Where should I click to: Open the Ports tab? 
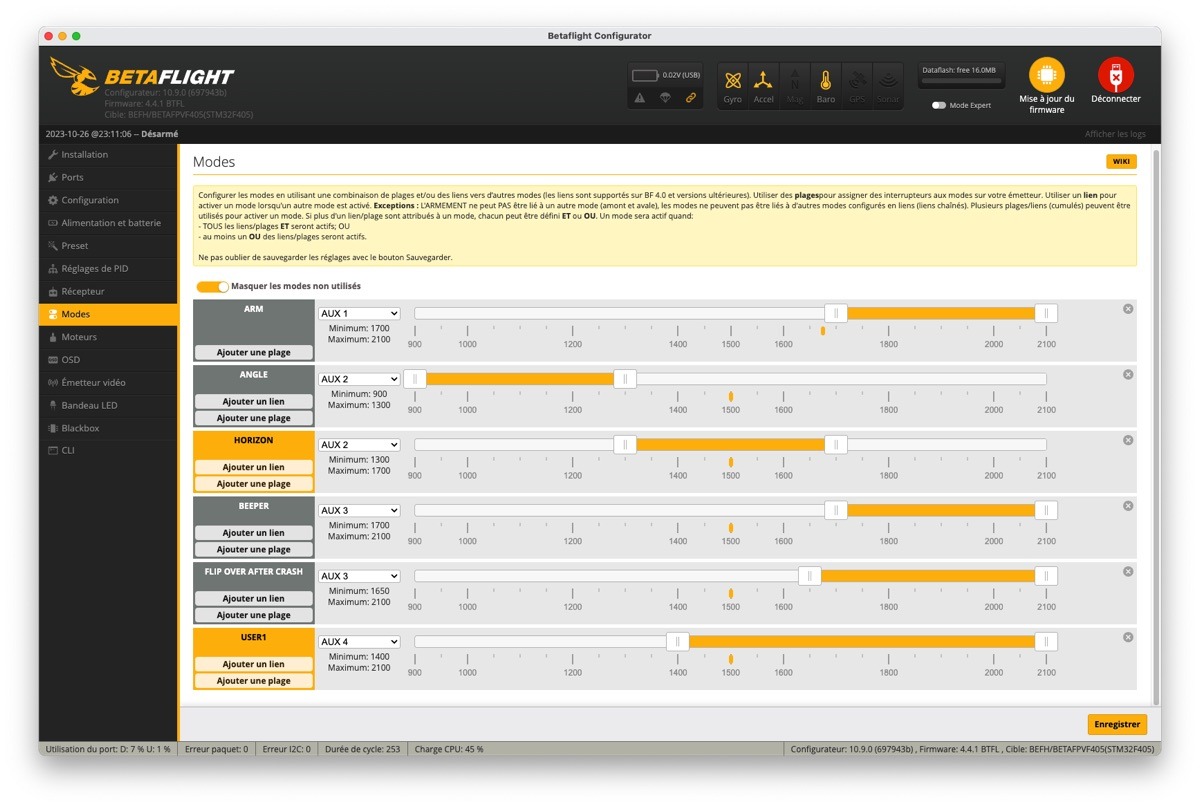coord(109,177)
